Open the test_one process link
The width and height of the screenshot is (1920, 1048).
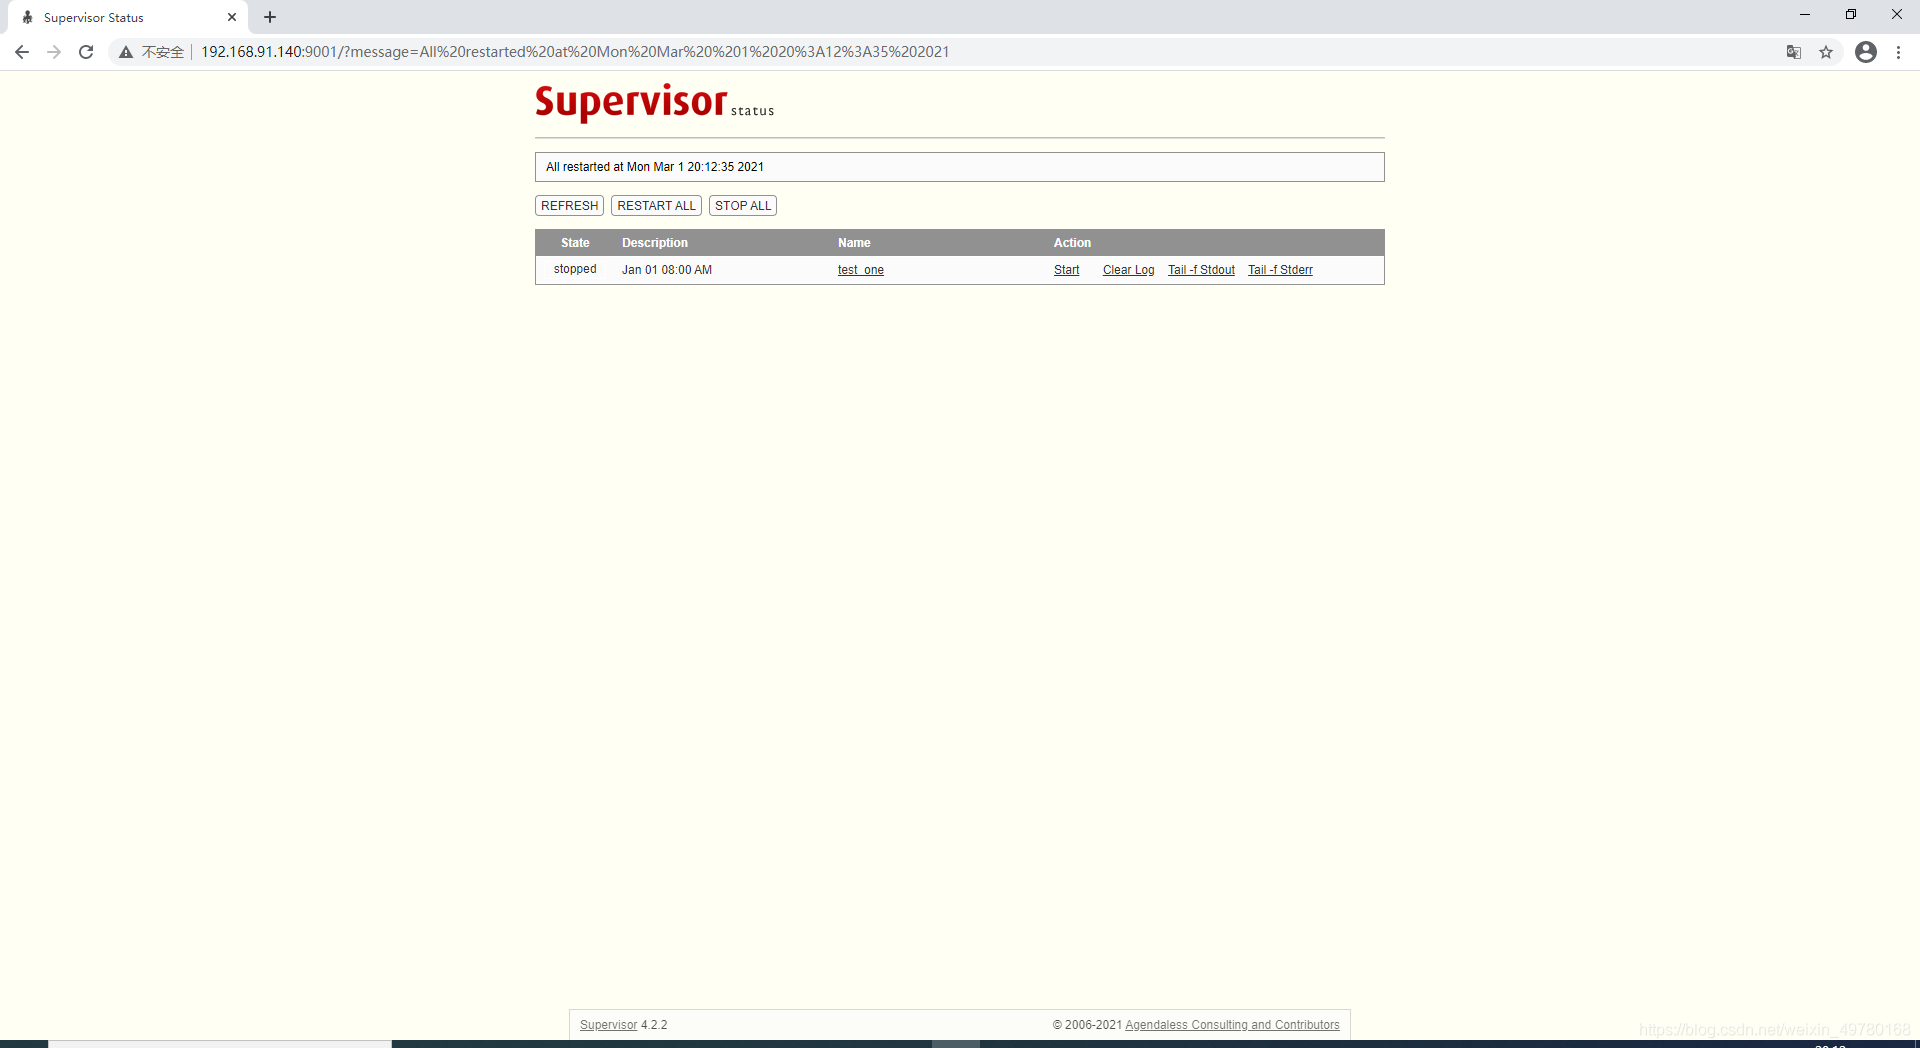pyautogui.click(x=861, y=270)
